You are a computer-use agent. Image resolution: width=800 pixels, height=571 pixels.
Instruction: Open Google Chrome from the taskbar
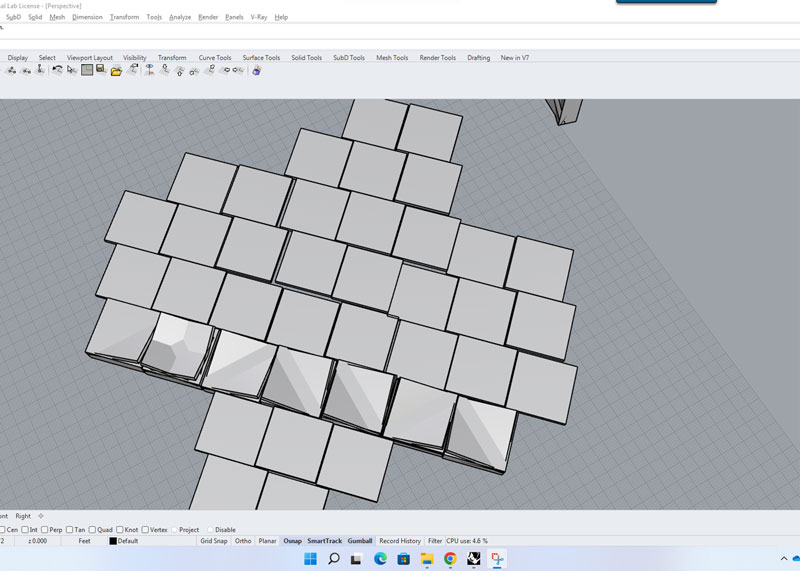(x=450, y=559)
